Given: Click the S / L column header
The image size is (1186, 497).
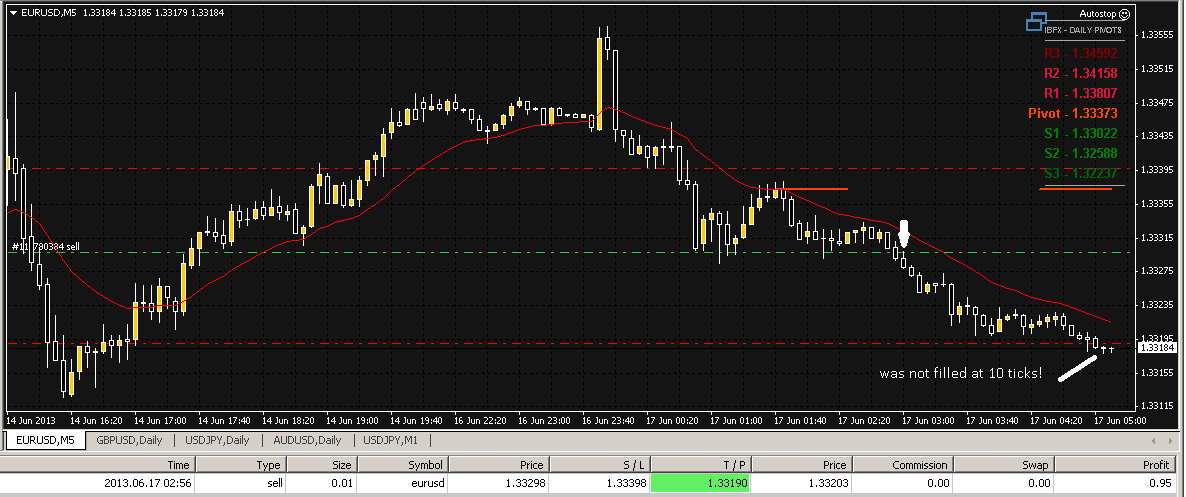Looking at the screenshot, I should (599, 465).
